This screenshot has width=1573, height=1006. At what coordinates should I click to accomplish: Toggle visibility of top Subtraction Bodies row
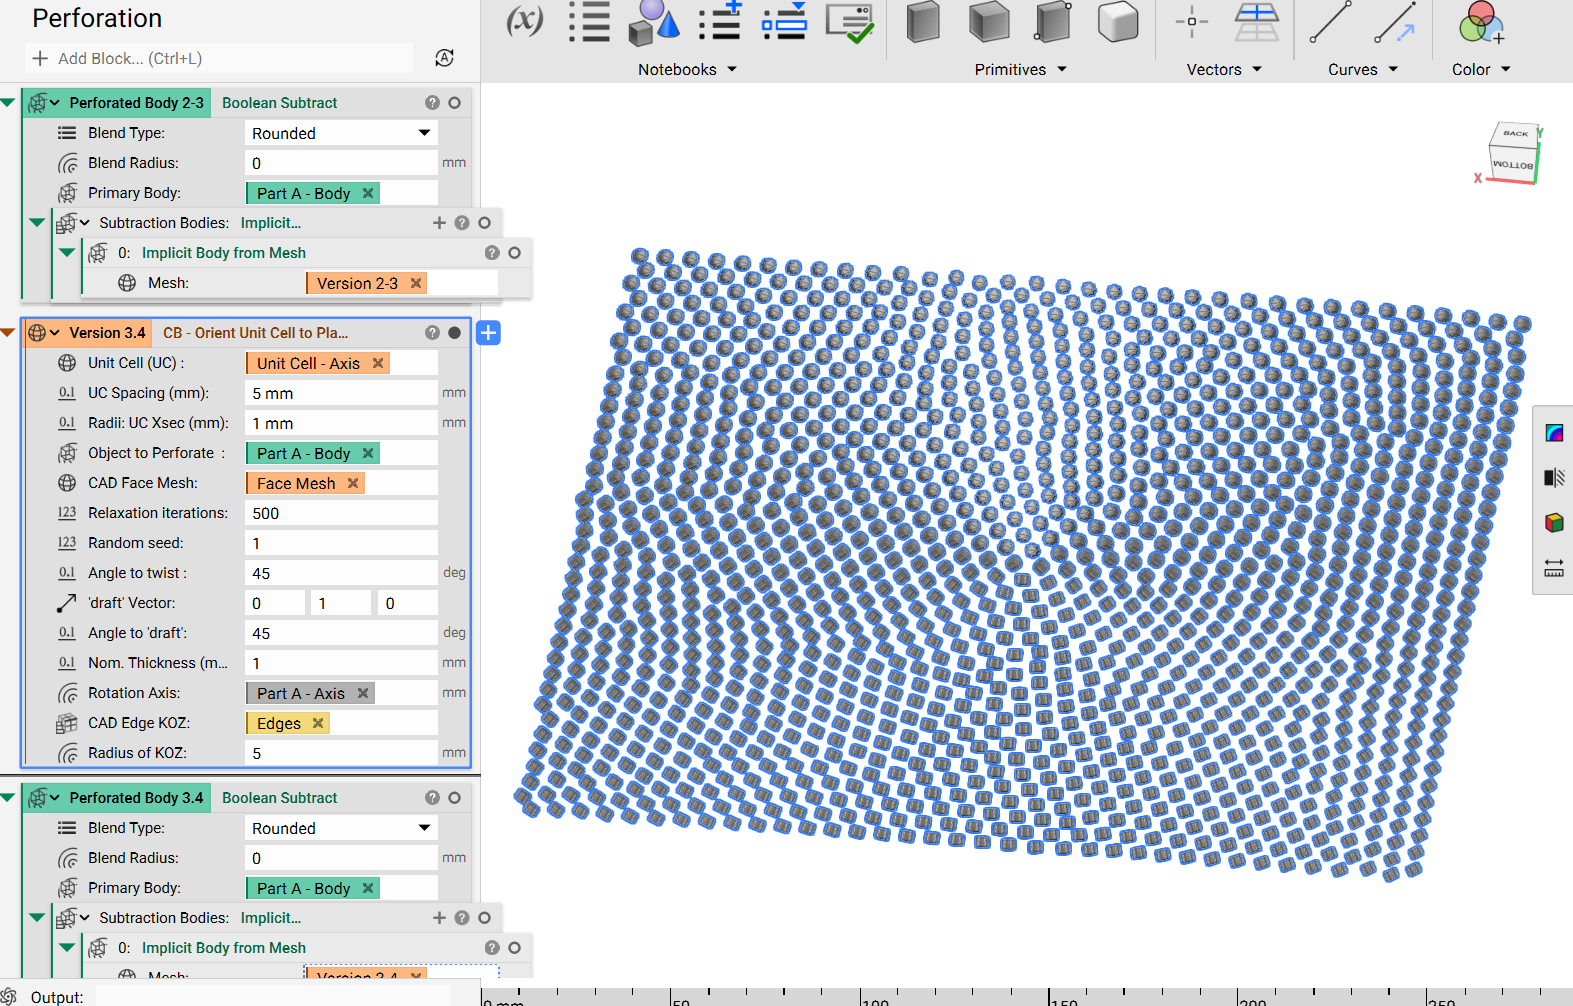tap(484, 223)
